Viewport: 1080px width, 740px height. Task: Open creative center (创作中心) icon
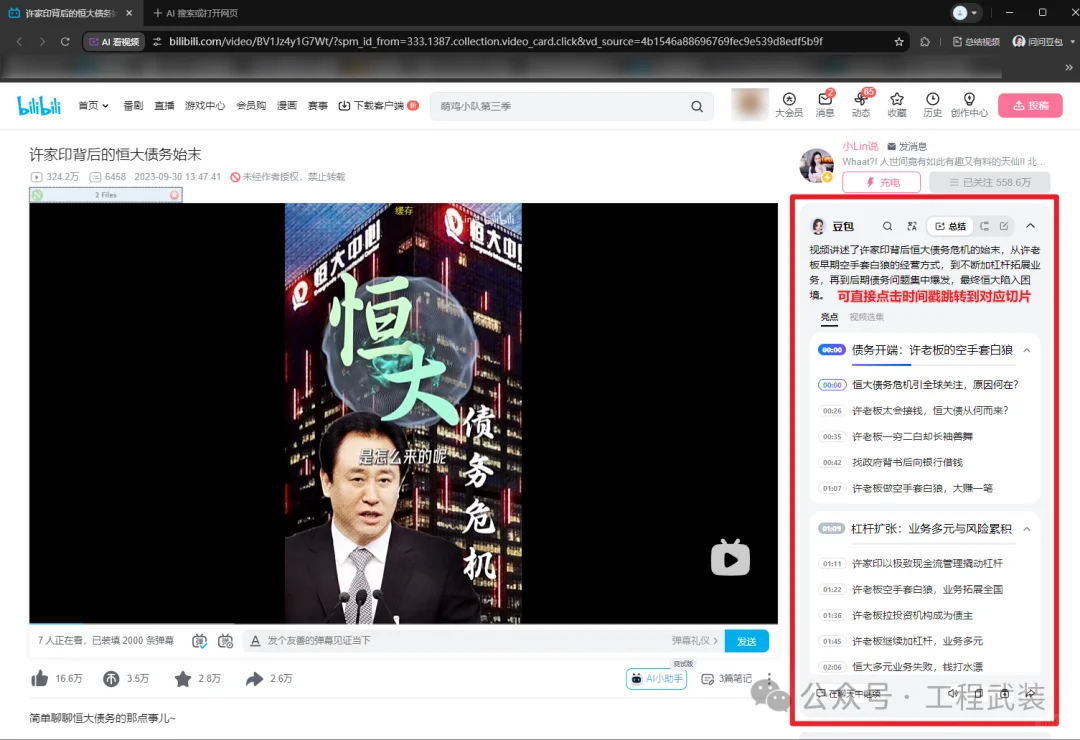click(x=968, y=105)
